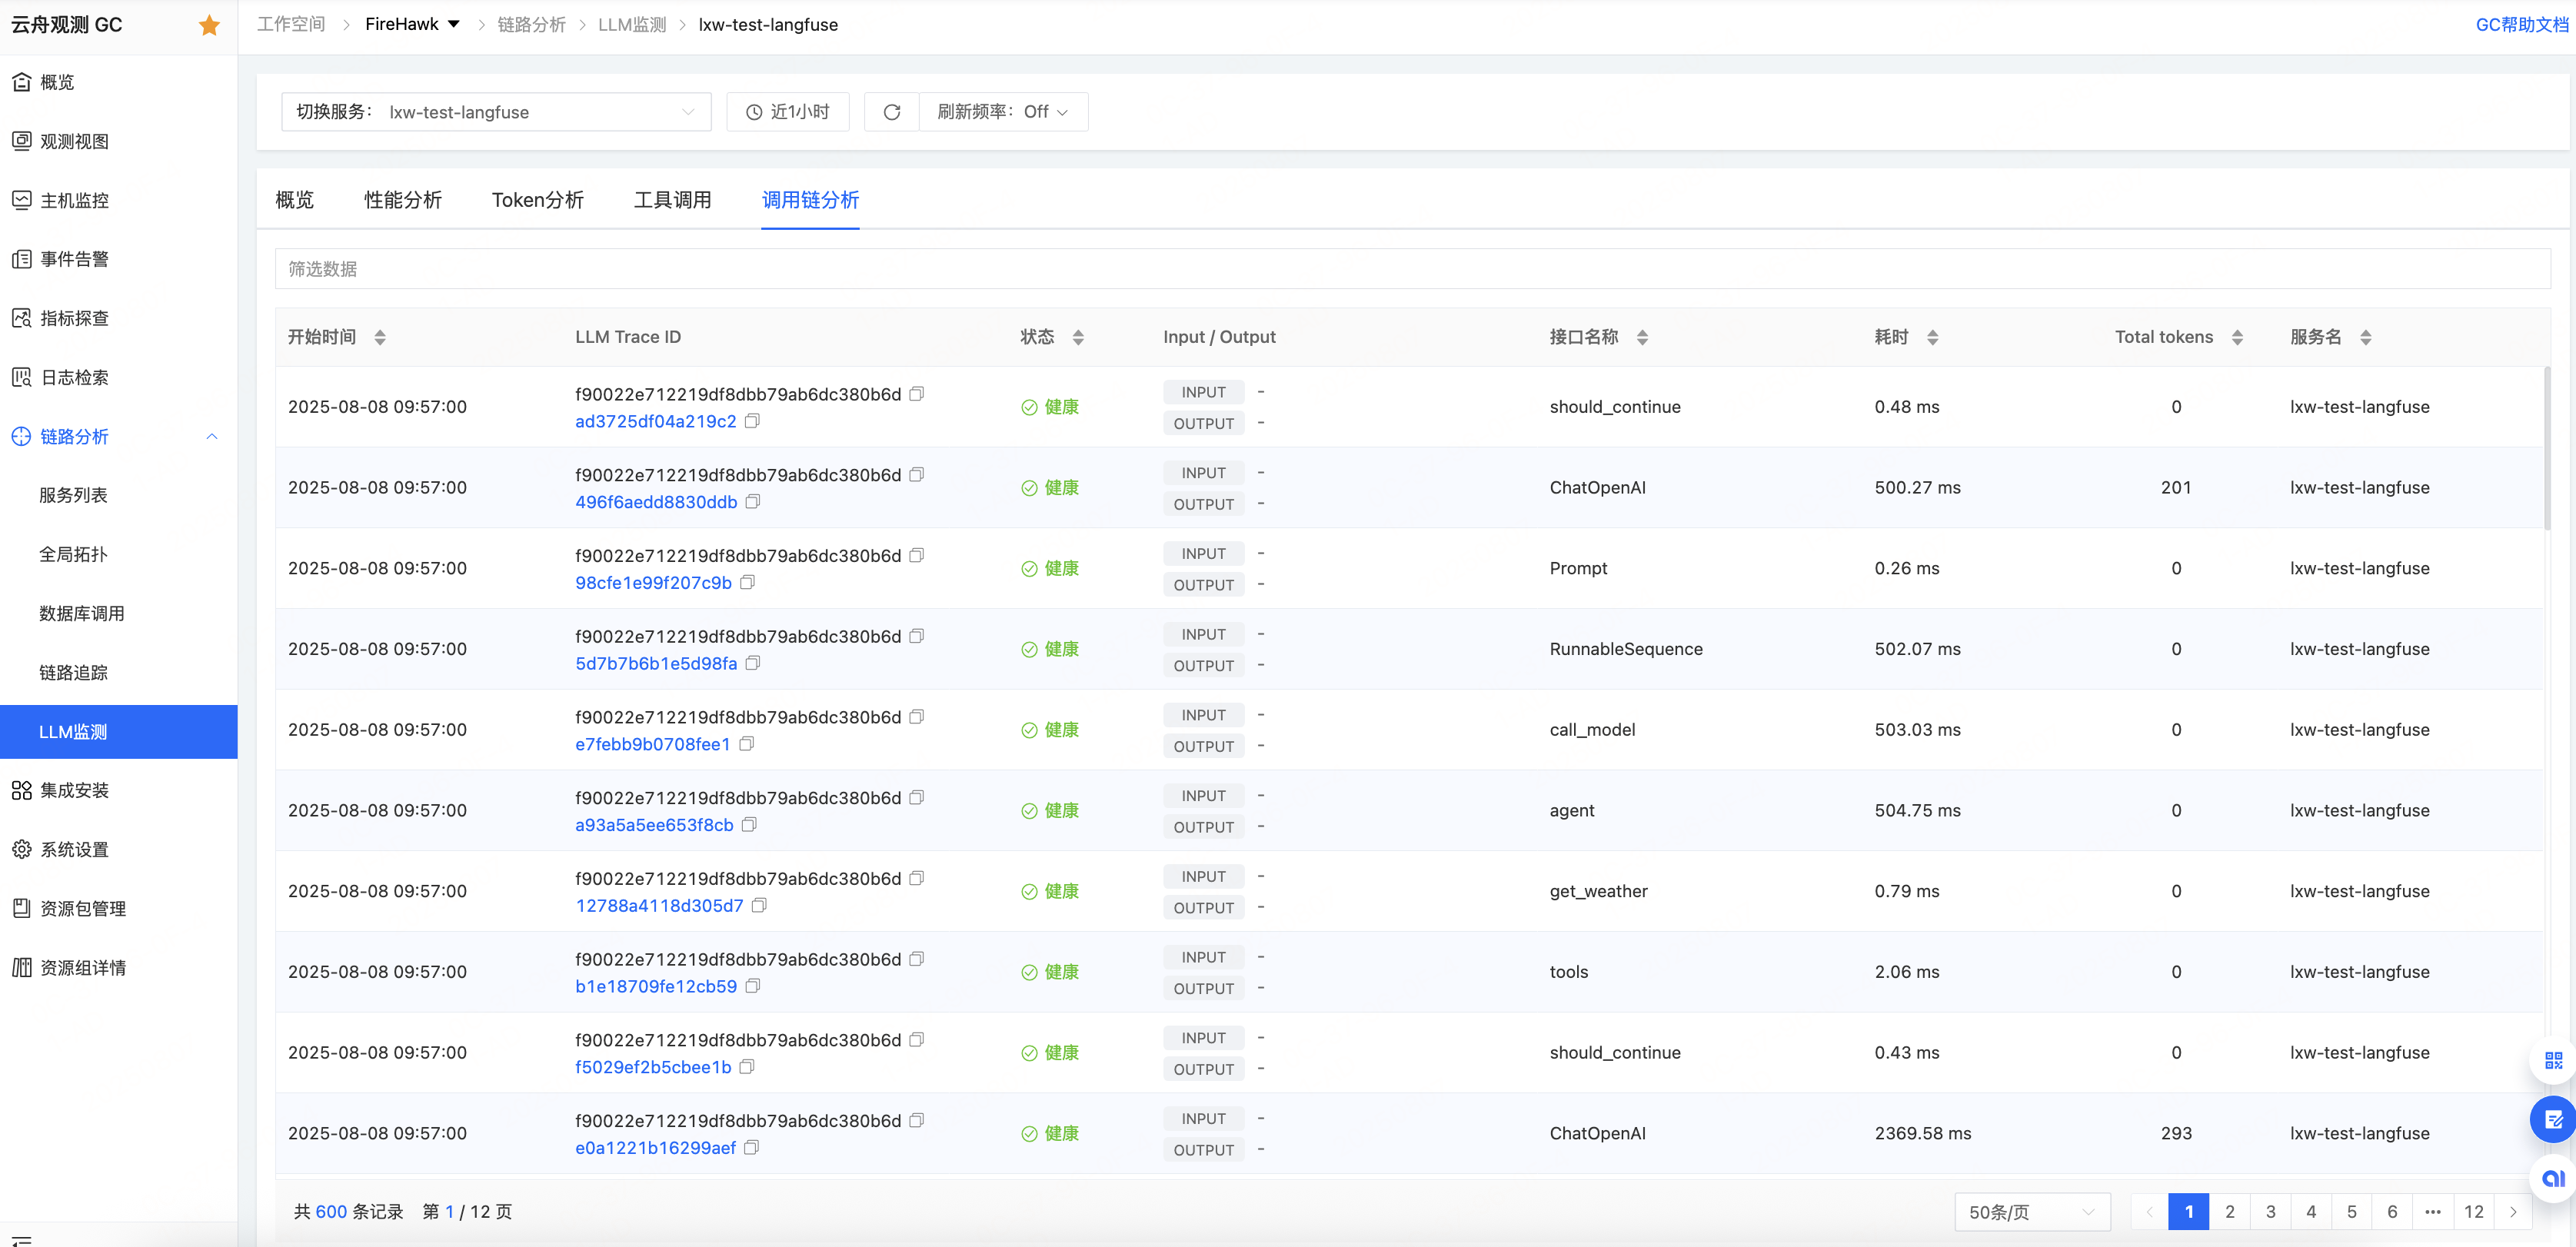
Task: Click the 链路分析 breadcrumb
Action: (531, 24)
